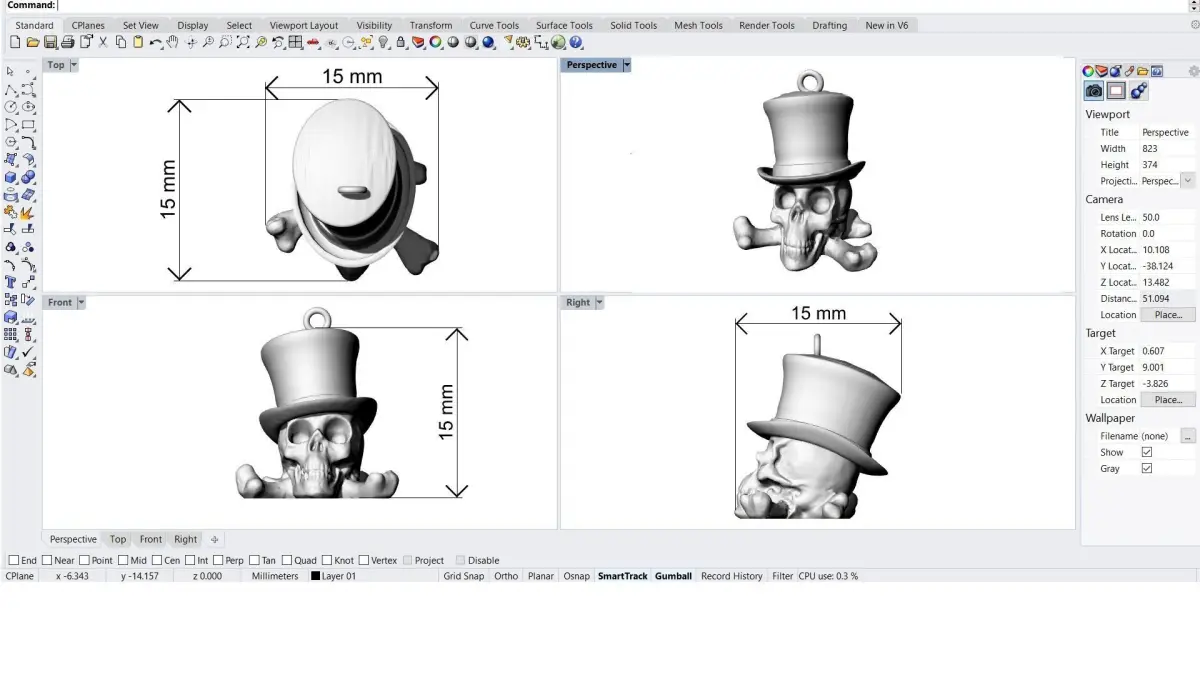Switch to the Drafting tab
The height and width of the screenshot is (675, 1200).
click(x=829, y=25)
